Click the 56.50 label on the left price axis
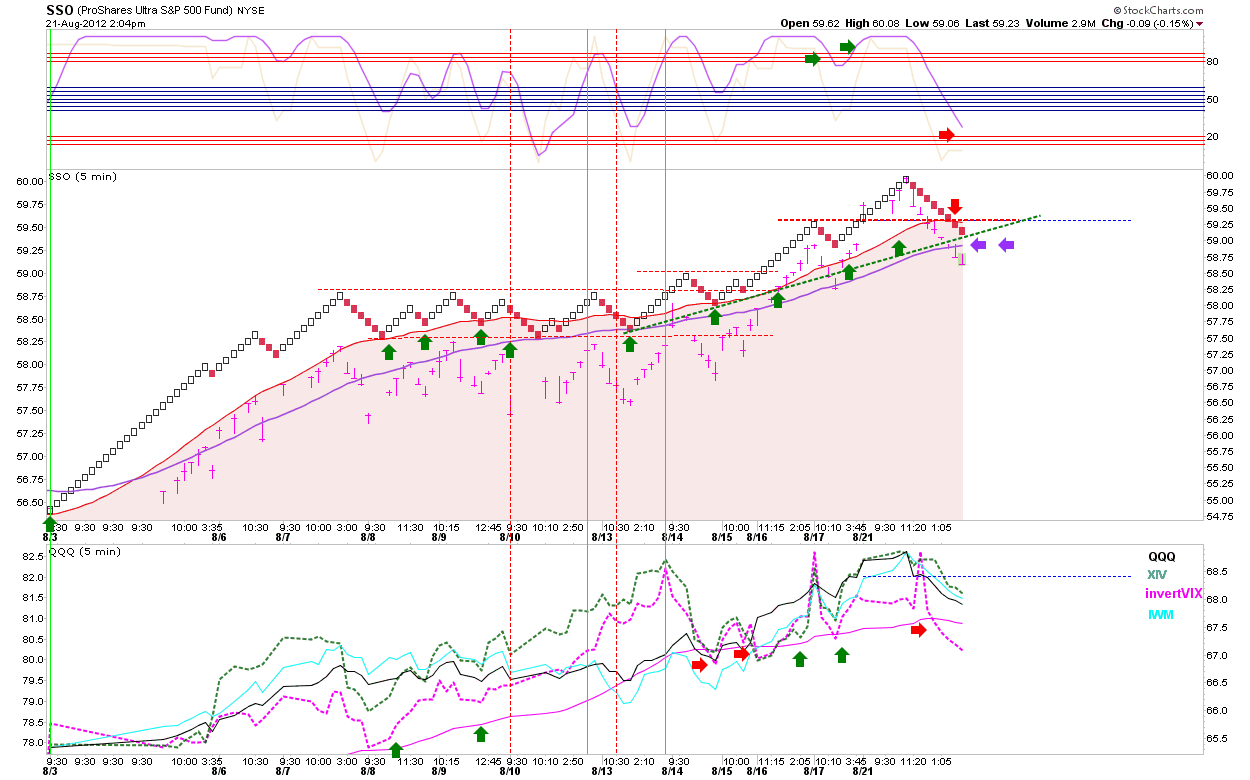The height and width of the screenshot is (780, 1250). pyautogui.click(x=30, y=502)
